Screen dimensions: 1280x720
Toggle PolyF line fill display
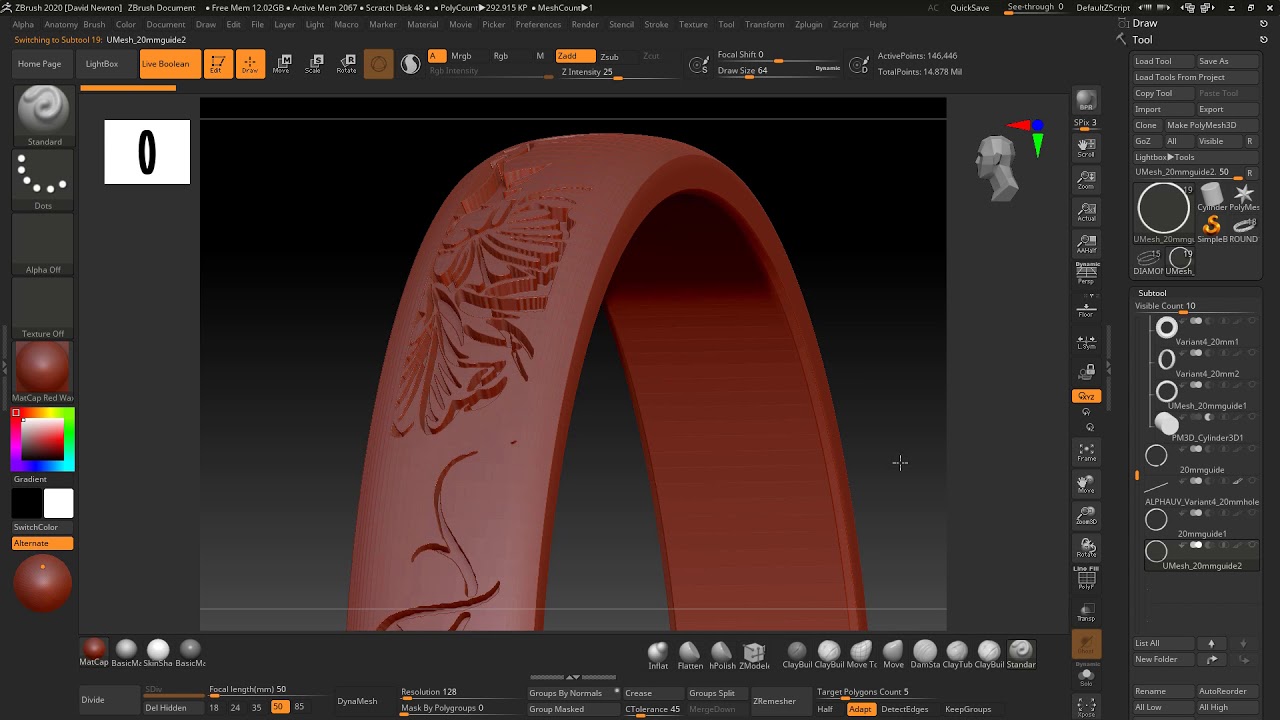click(x=1086, y=579)
